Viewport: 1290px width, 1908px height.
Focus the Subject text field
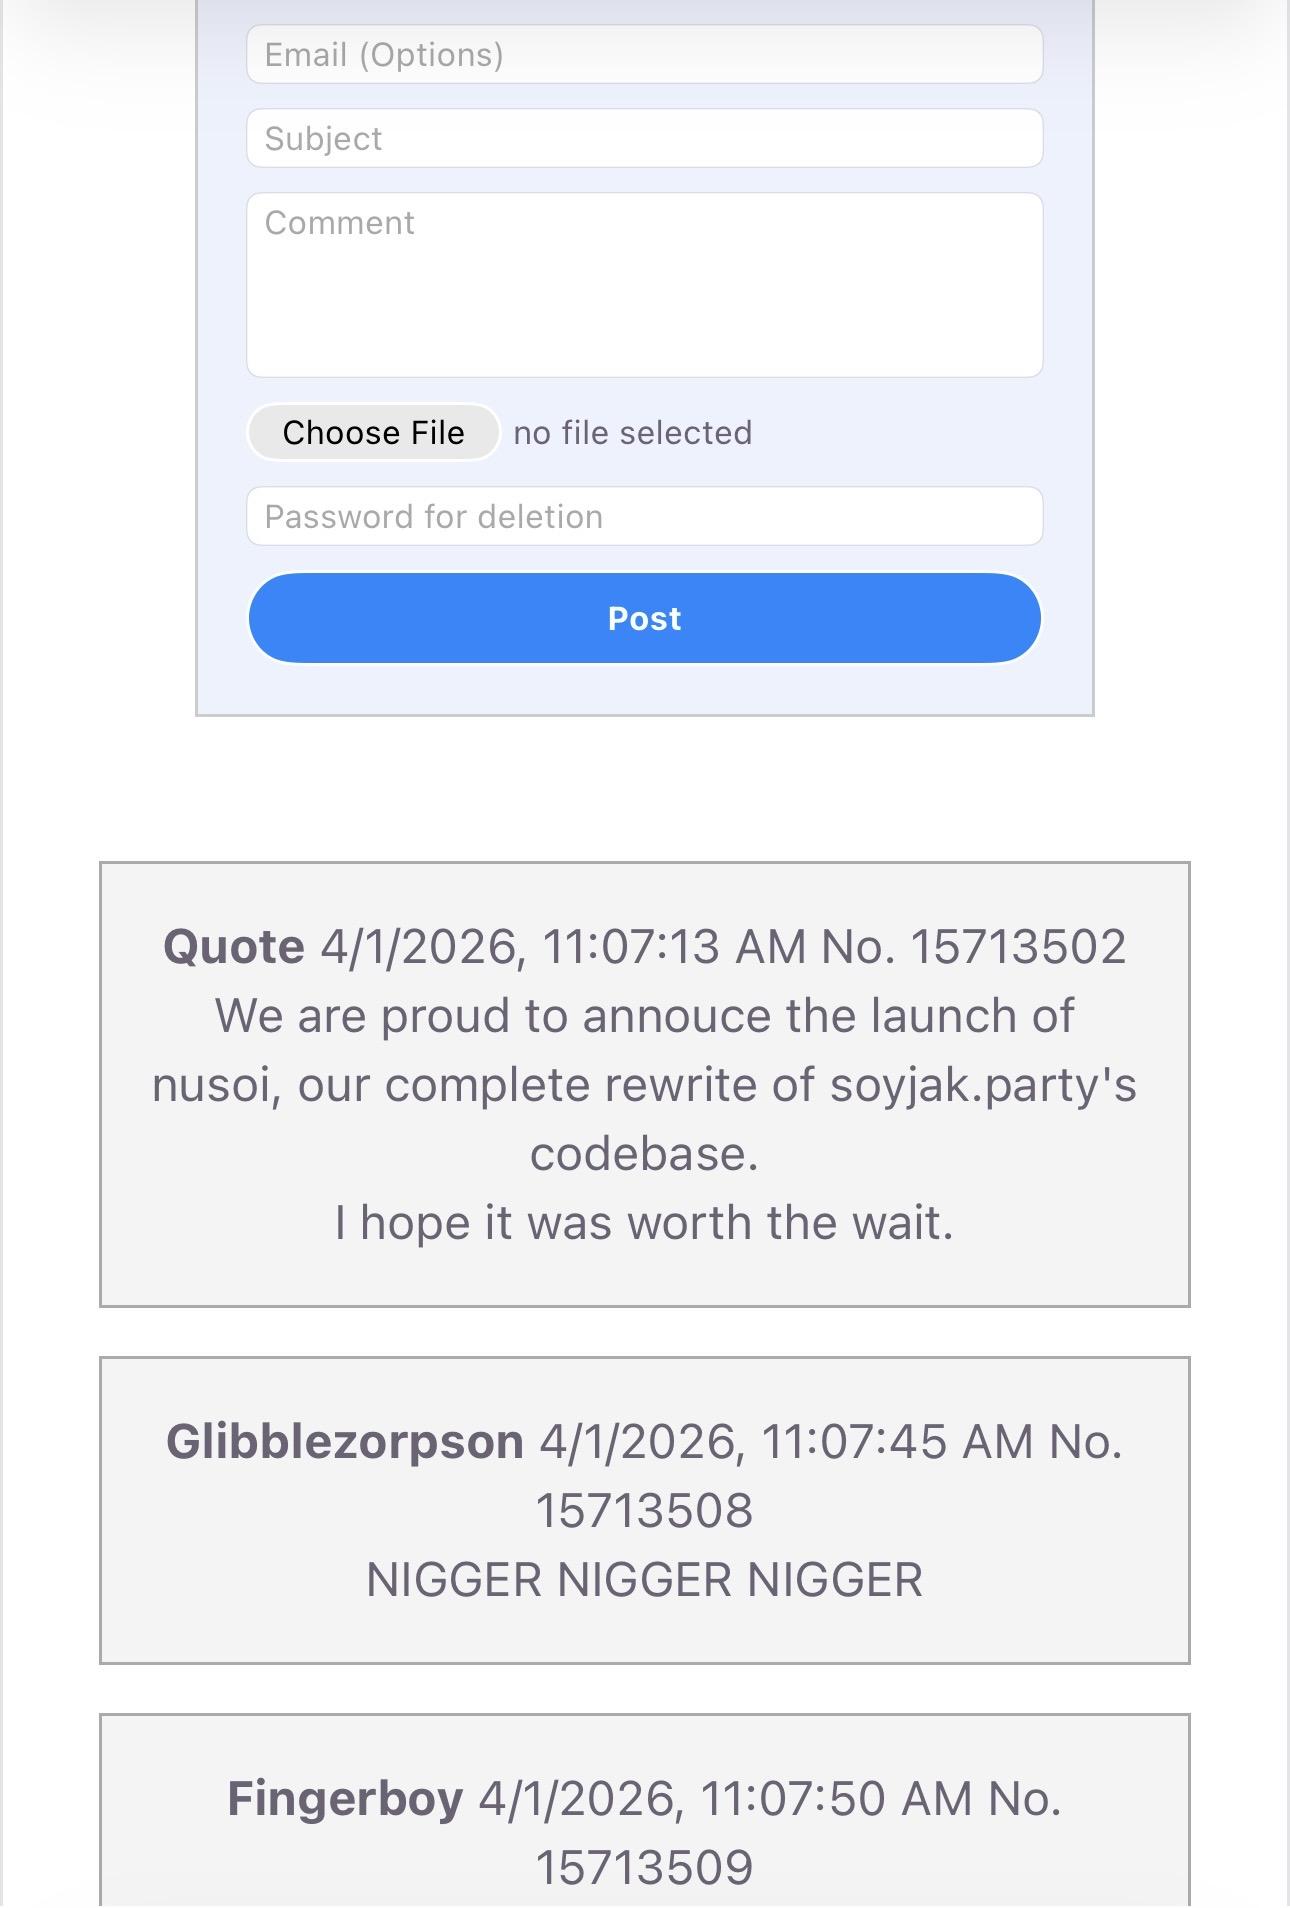[644, 138]
